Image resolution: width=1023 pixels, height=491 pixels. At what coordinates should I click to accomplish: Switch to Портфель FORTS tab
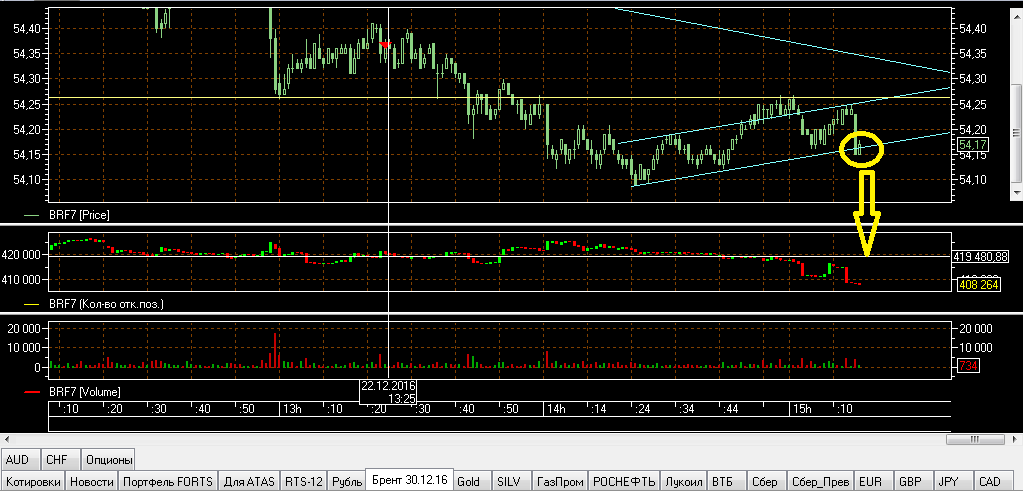pyautogui.click(x=168, y=481)
